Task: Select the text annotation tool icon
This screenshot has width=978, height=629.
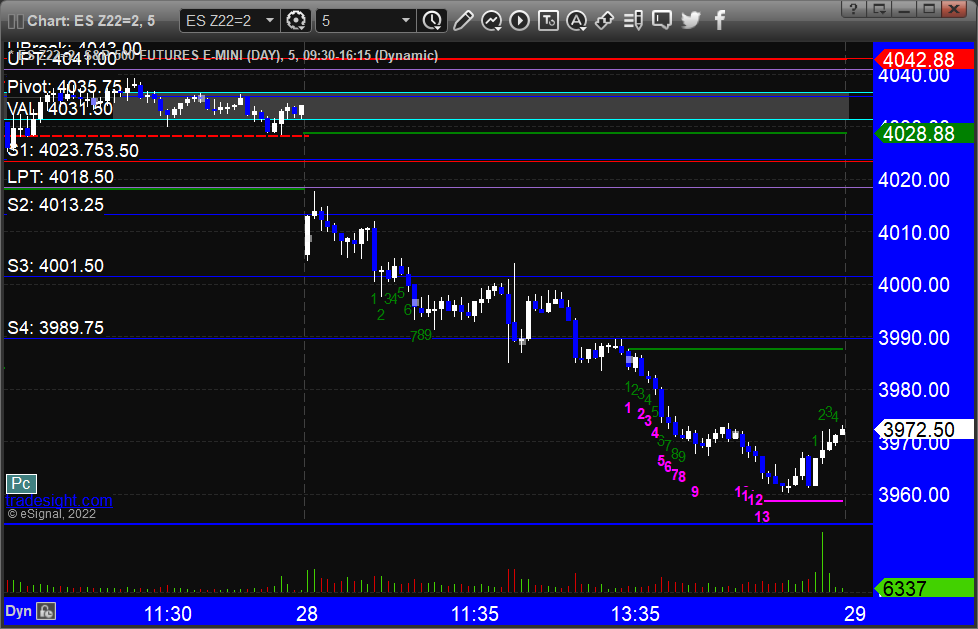Action: coord(548,21)
